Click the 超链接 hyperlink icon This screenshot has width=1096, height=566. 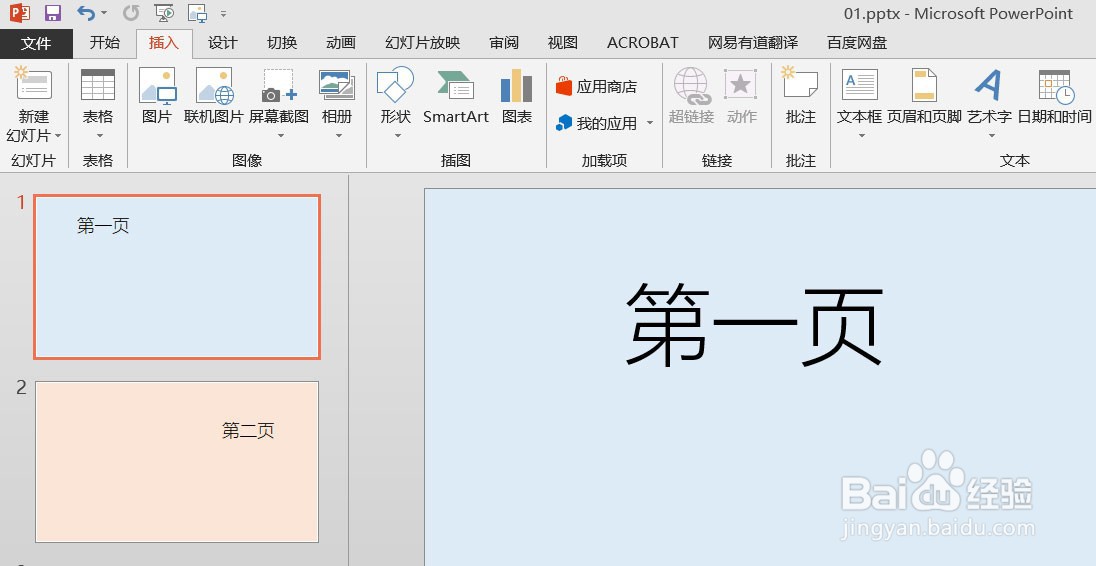coord(691,86)
